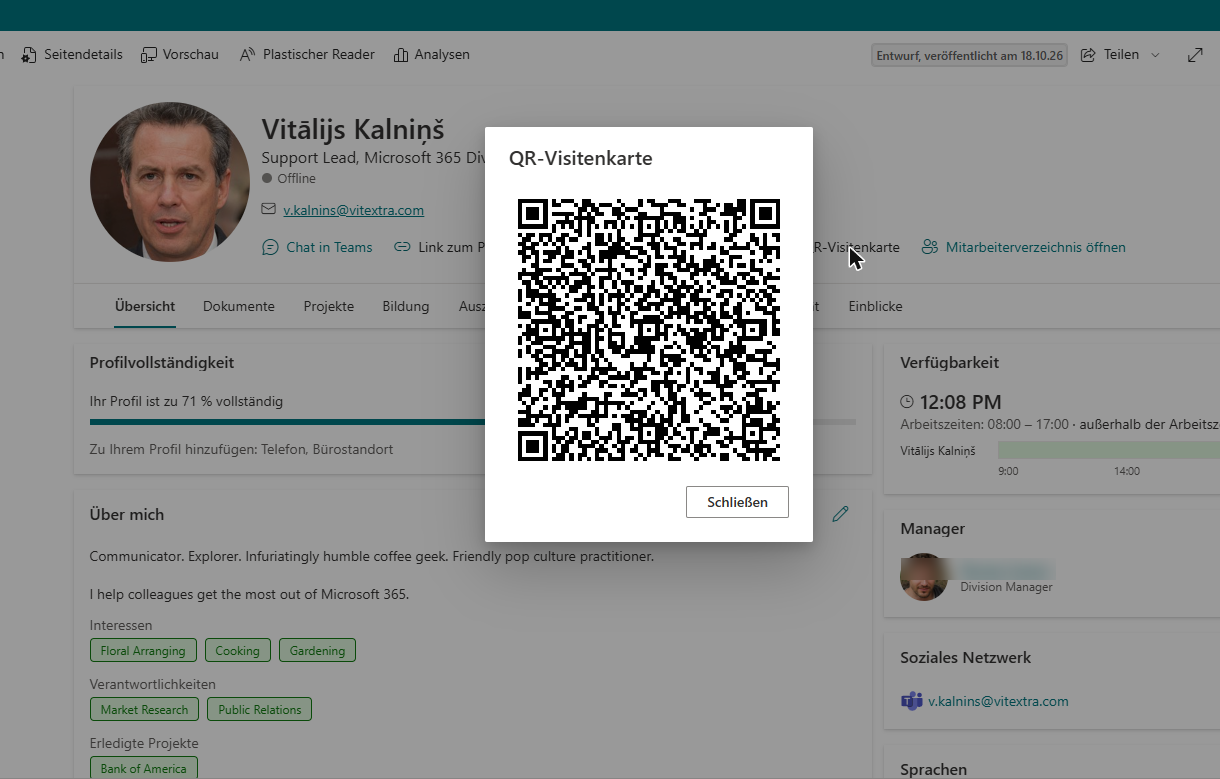Click the QR code image
Viewport: 1220px width, 779px height.
click(649, 330)
